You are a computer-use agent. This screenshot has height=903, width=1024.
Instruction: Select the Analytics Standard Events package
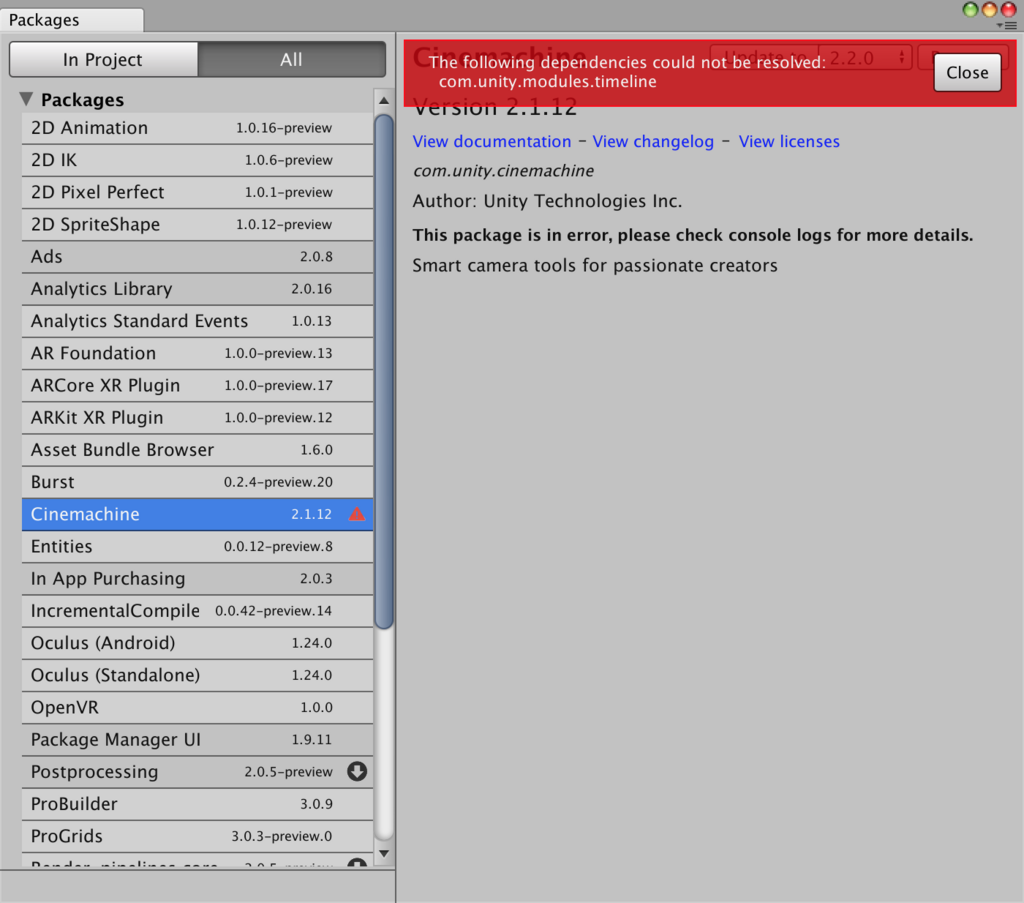point(197,321)
